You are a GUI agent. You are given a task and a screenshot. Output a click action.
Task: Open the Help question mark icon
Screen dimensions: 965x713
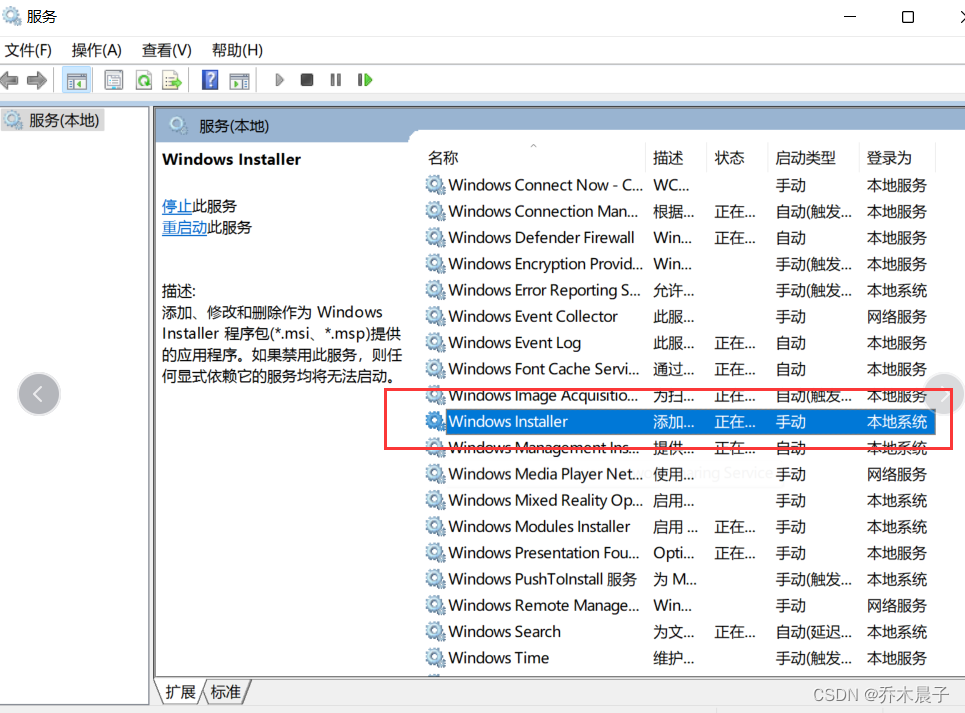210,80
